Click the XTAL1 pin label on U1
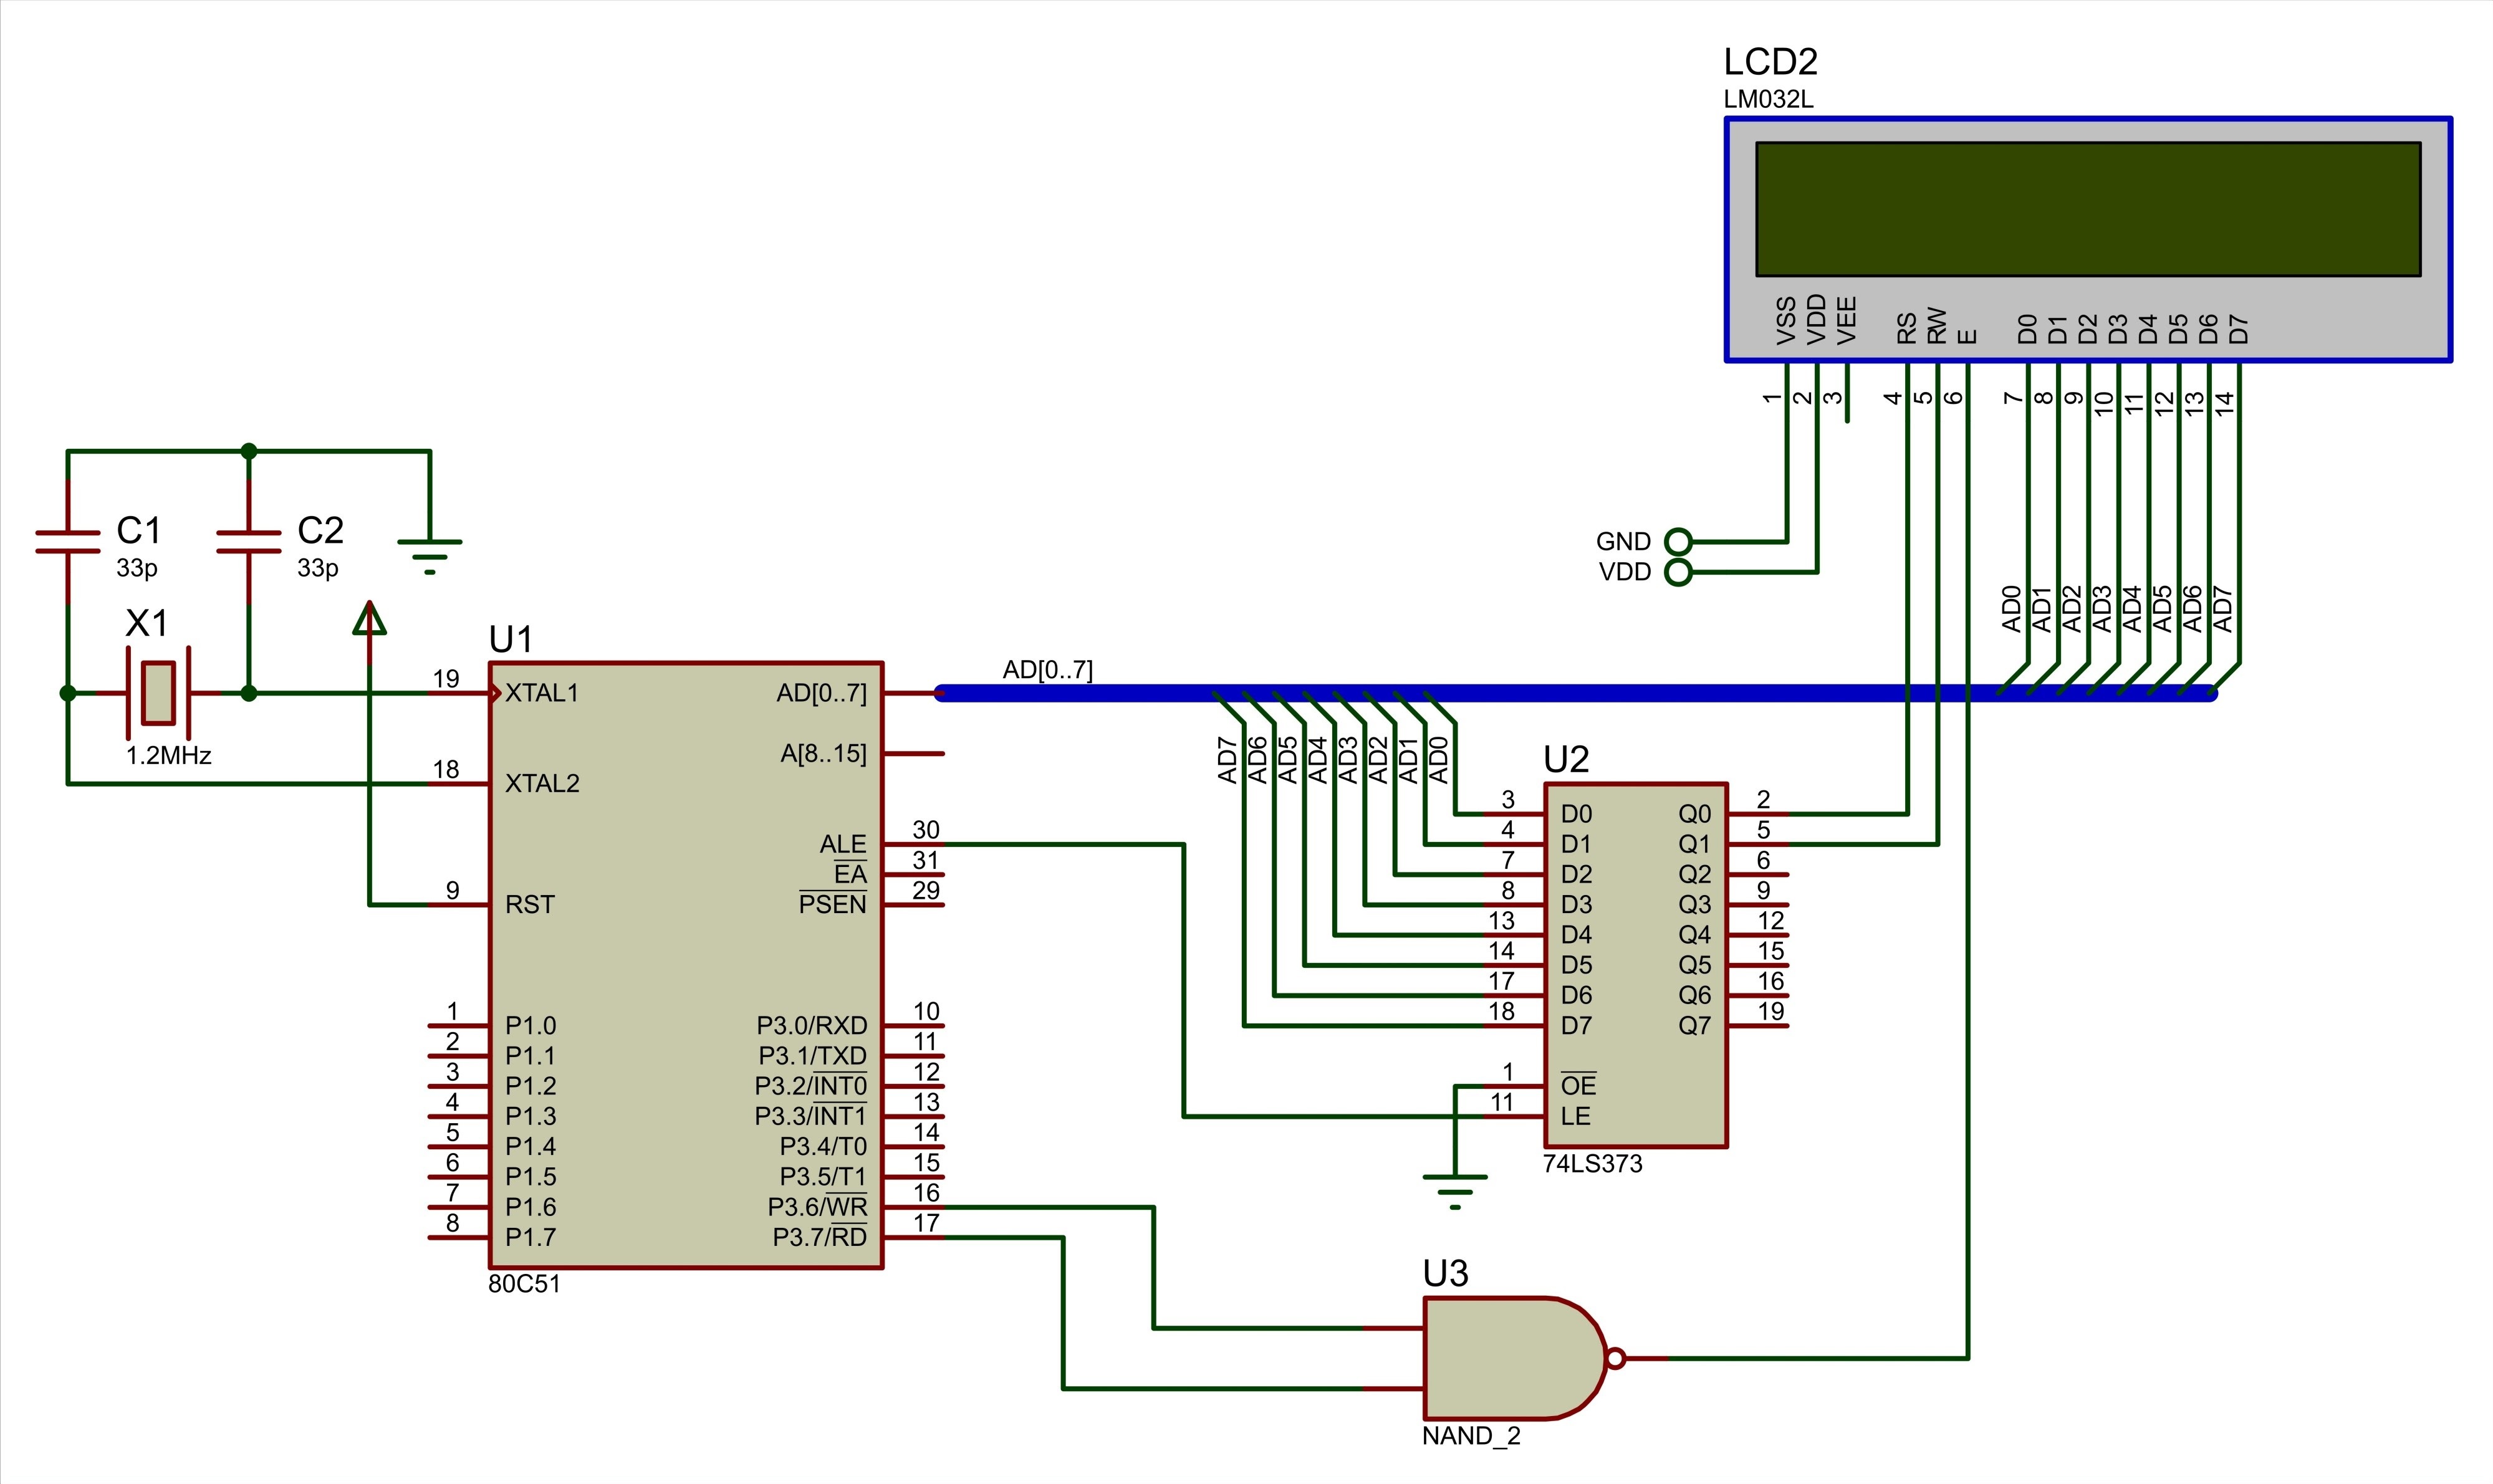The width and height of the screenshot is (2493, 1484). [541, 692]
